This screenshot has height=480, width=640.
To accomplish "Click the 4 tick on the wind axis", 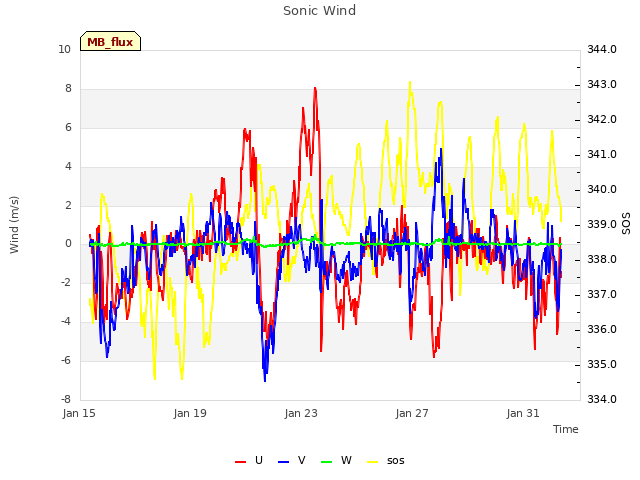I will coord(68,167).
